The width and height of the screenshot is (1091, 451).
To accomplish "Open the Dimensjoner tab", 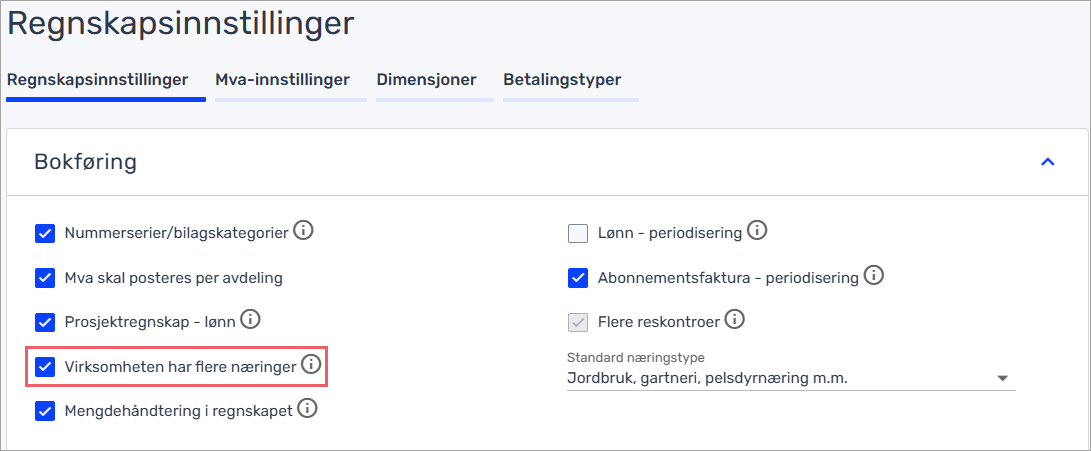I will click(426, 80).
